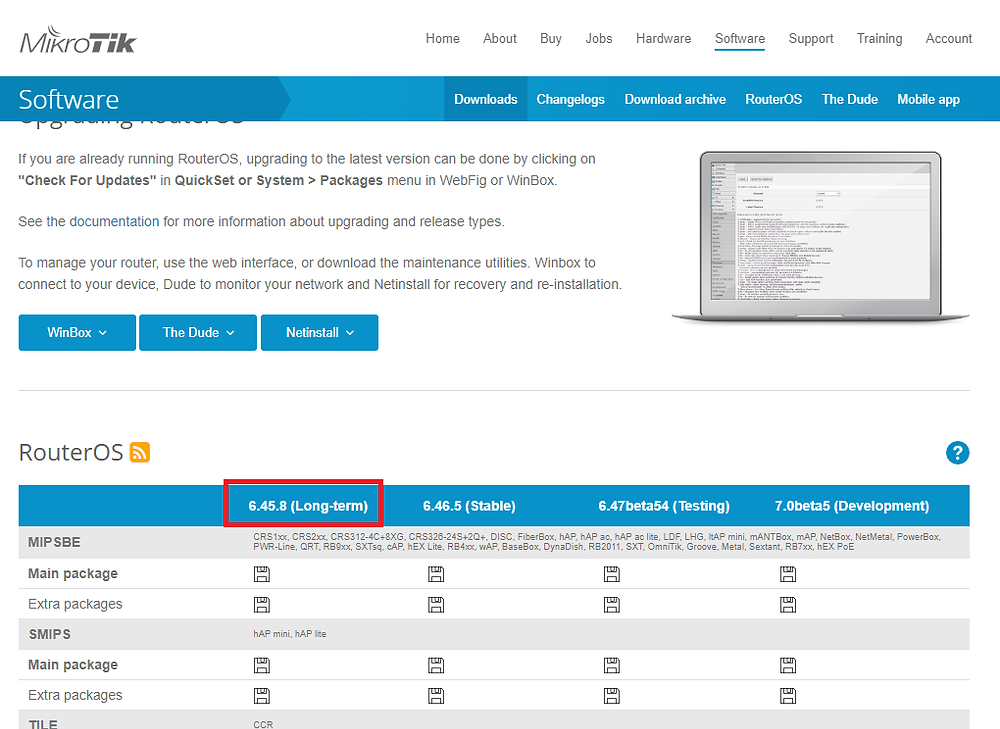Download SMIPS Main package 6.45.8 Long-term
Viewport: 1000px width, 729px height.
coord(261,665)
